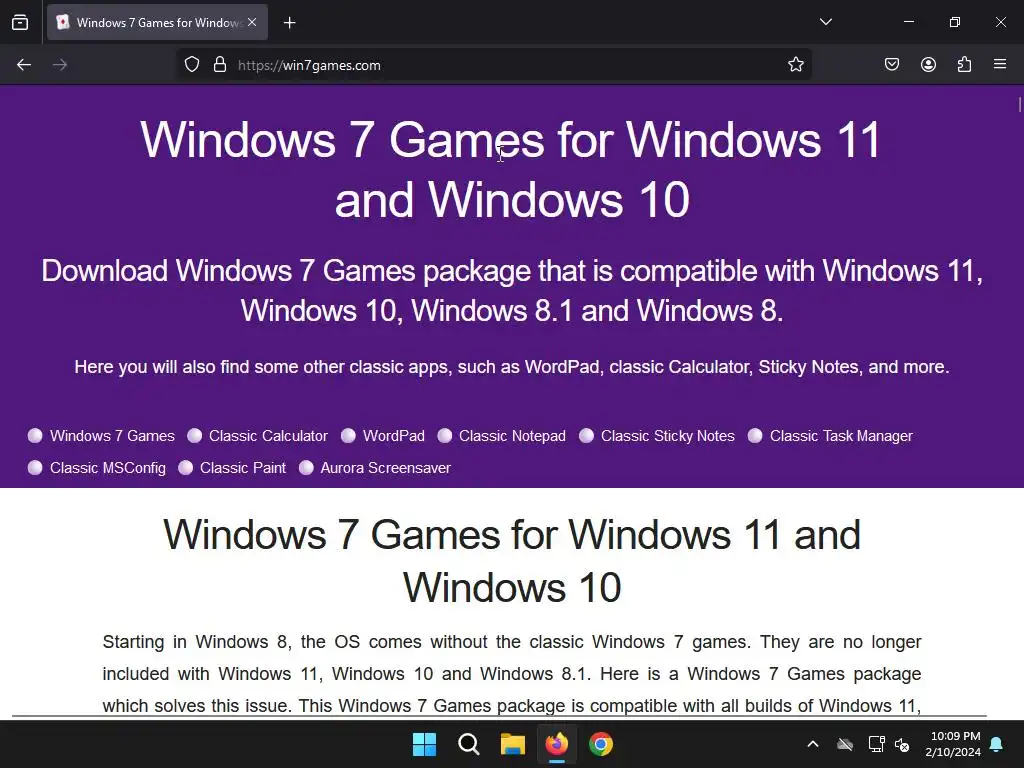Select the Windows 7 Games tab
The height and width of the screenshot is (768, 1024).
pos(157,22)
